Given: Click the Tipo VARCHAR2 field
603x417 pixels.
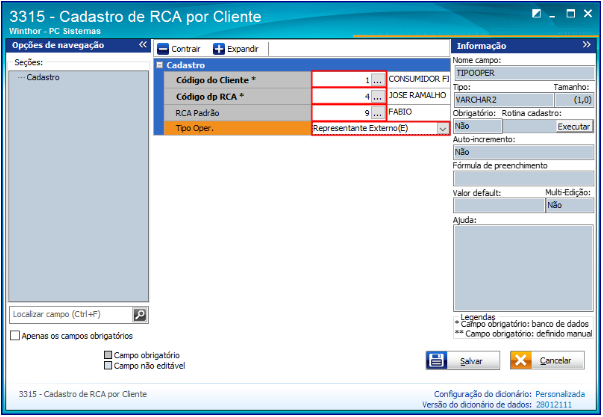Looking at the screenshot, I should pos(503,100).
